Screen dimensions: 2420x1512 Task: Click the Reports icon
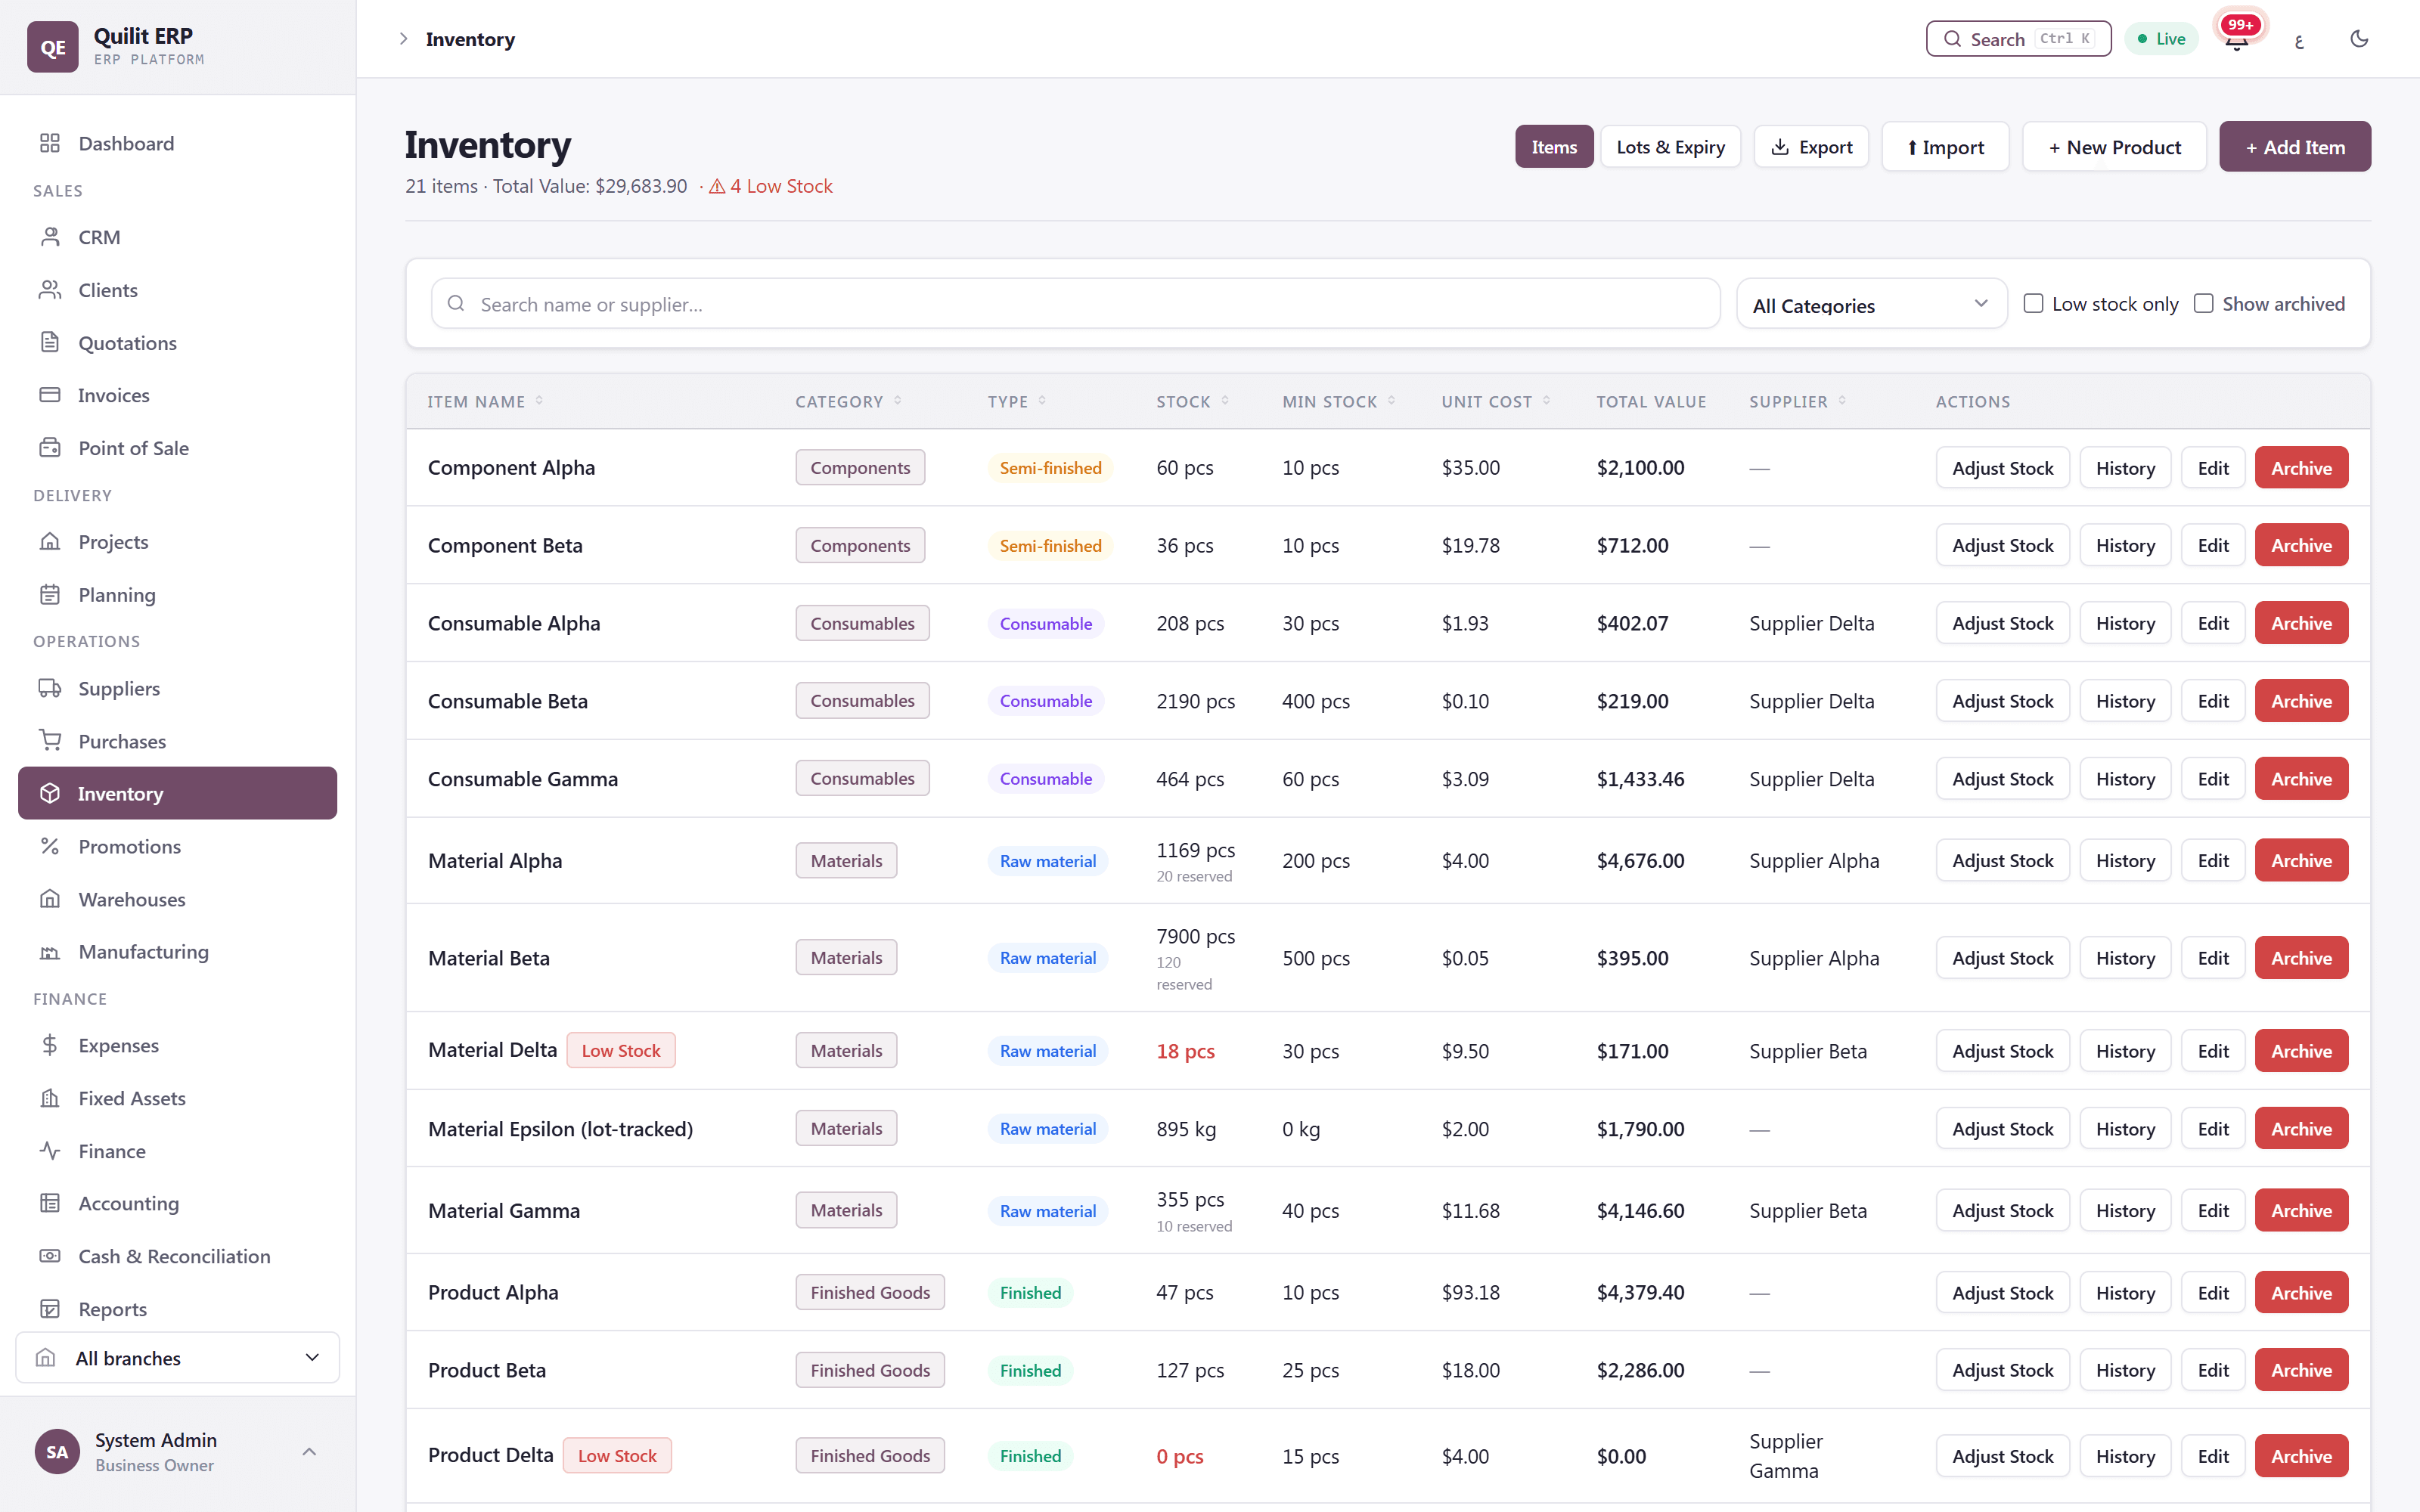[x=50, y=1309]
